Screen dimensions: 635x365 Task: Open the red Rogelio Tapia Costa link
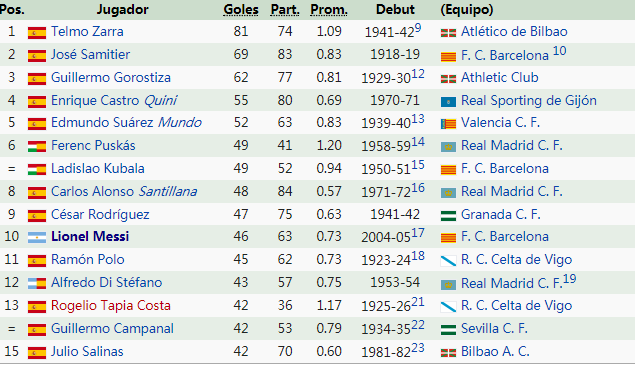111,305
